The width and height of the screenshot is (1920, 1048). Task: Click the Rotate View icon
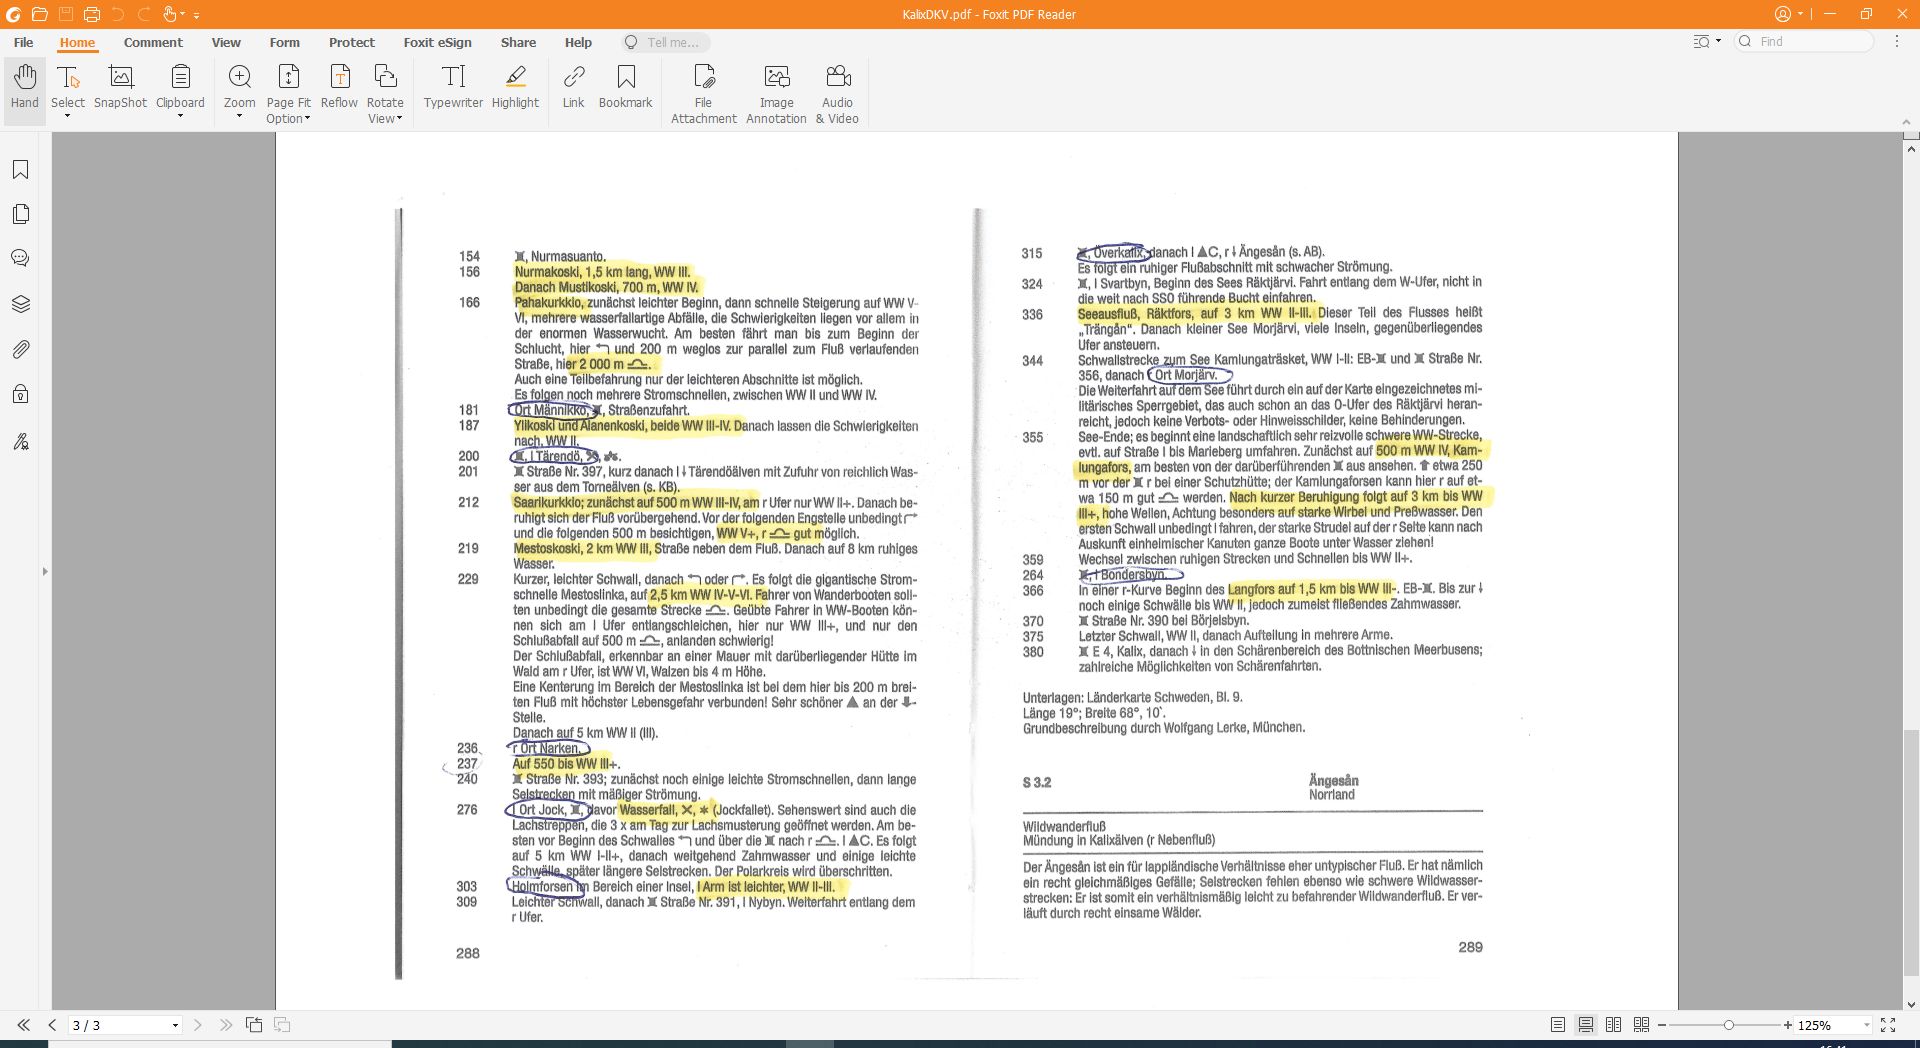coord(385,78)
